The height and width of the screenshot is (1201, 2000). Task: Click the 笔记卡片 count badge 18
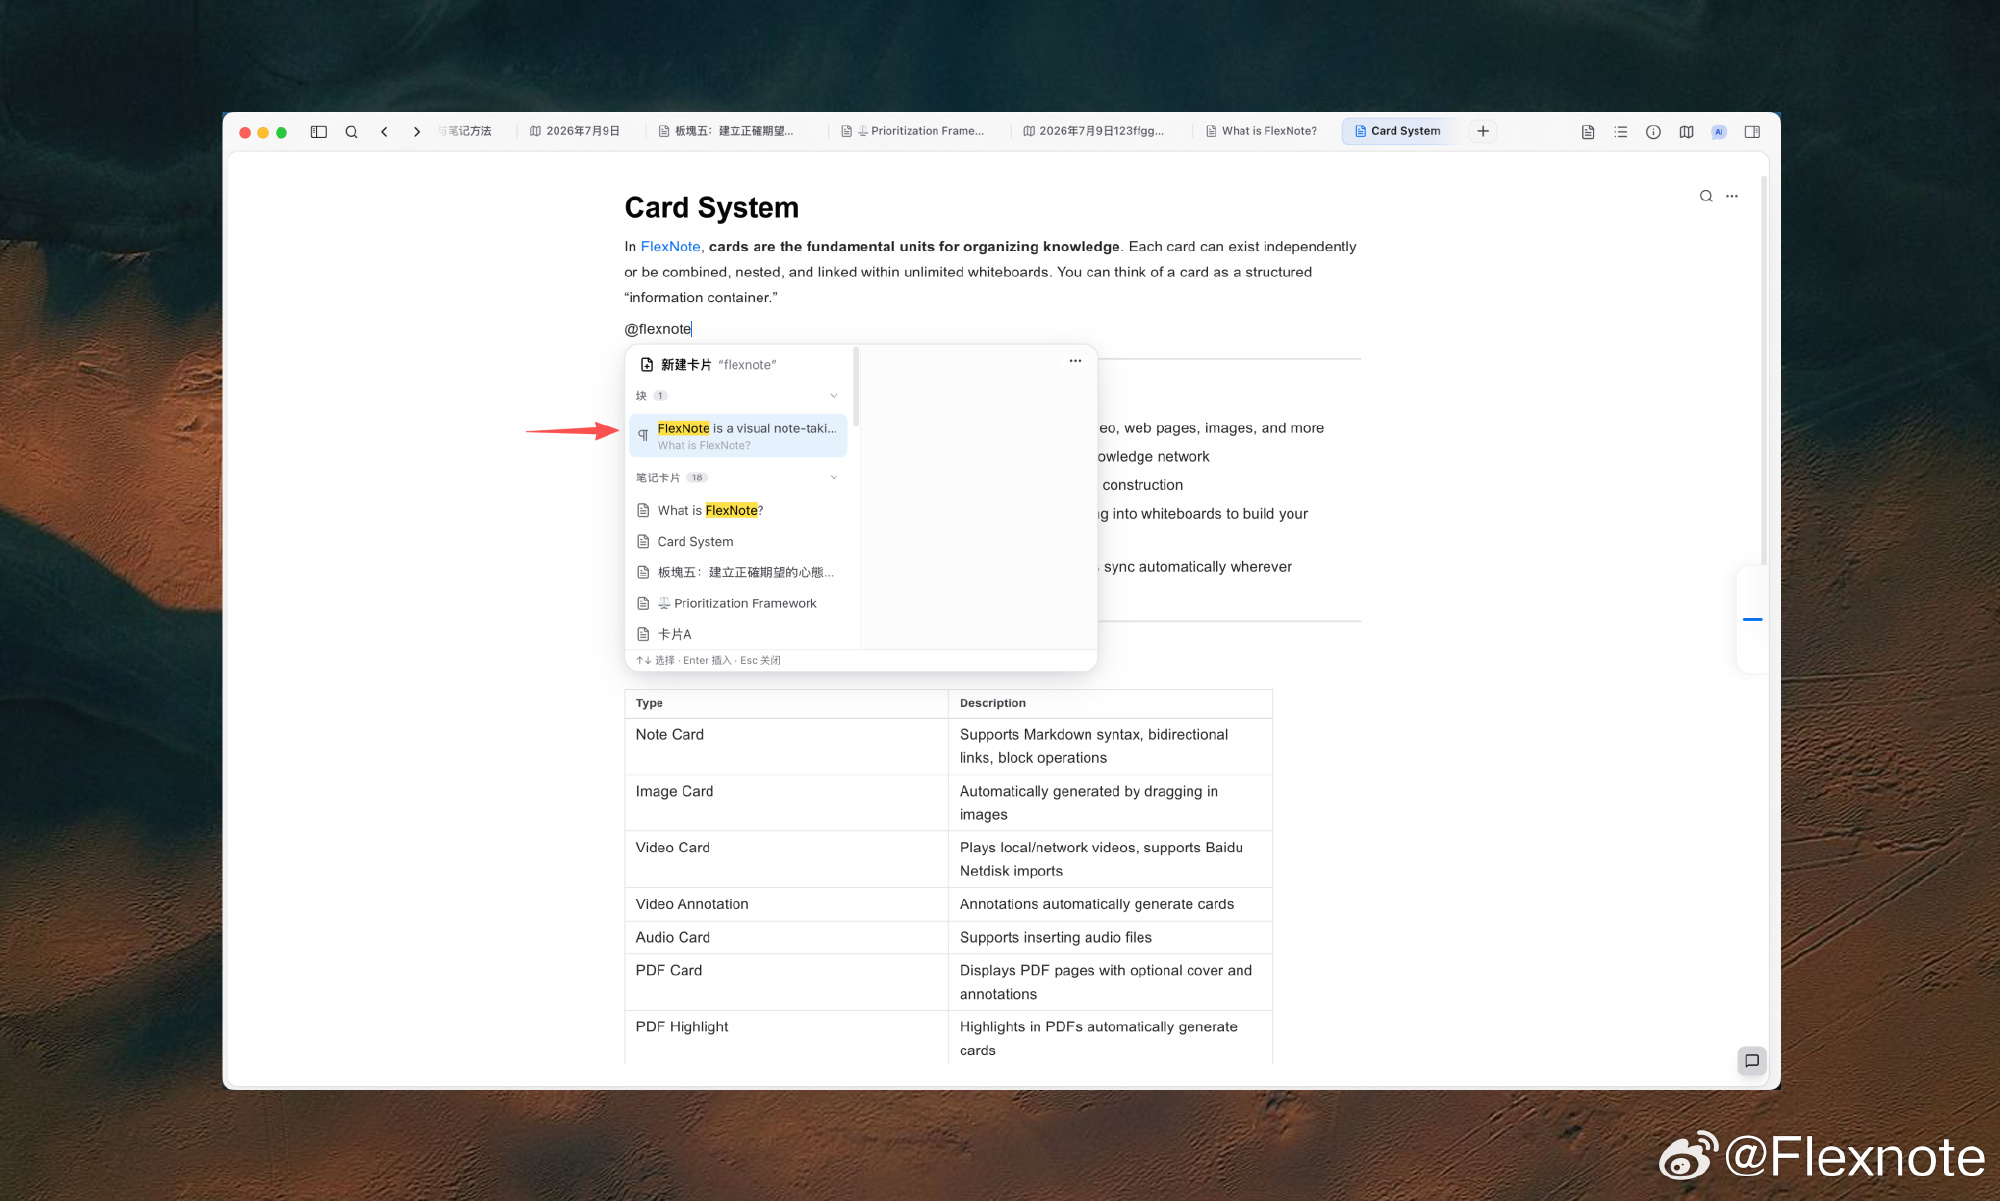696,478
